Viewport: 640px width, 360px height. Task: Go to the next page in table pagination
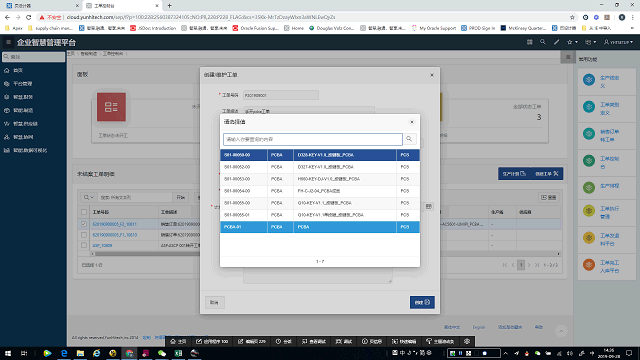tap(529, 265)
